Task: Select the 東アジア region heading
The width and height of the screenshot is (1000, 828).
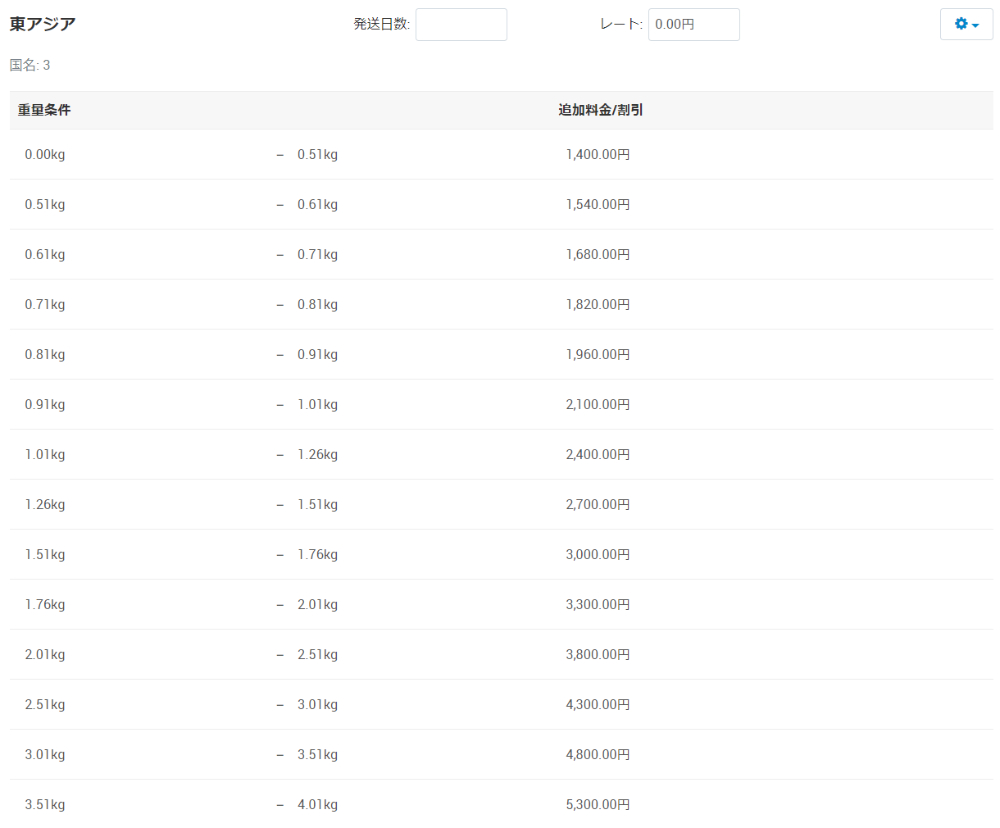Action: click(x=43, y=24)
